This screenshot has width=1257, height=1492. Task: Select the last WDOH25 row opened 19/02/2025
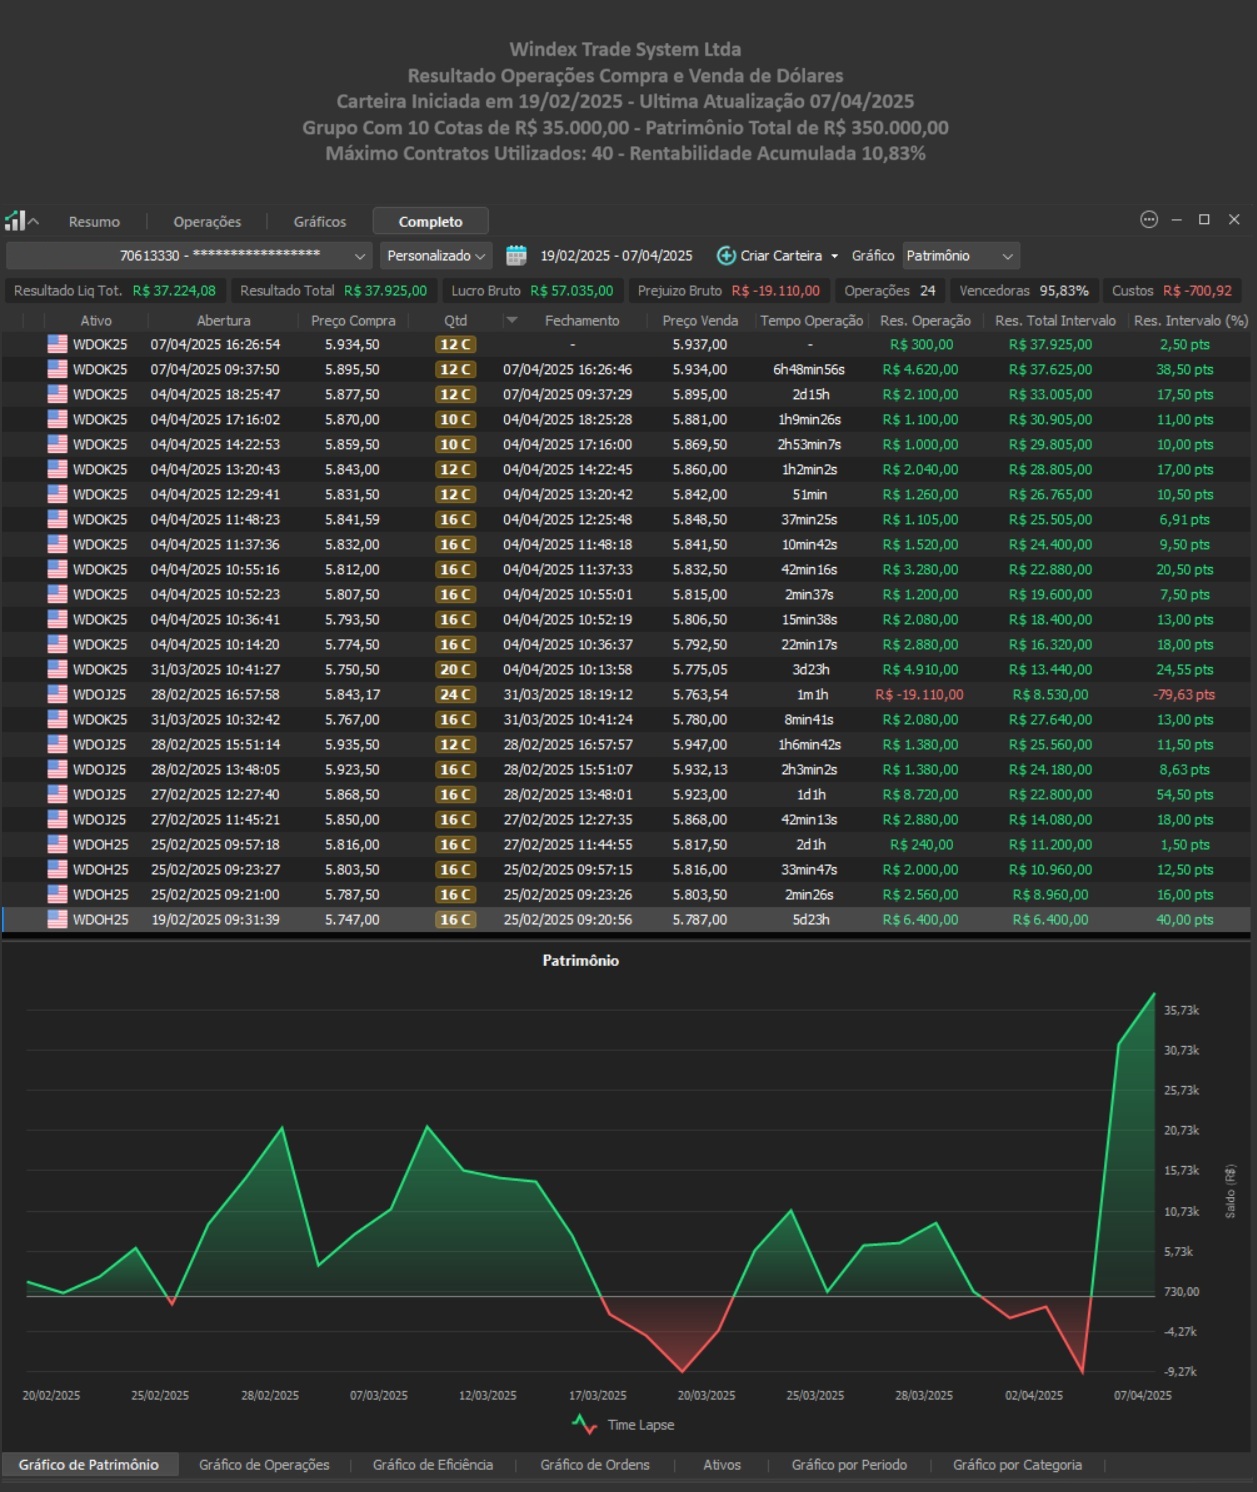[x=600, y=920]
